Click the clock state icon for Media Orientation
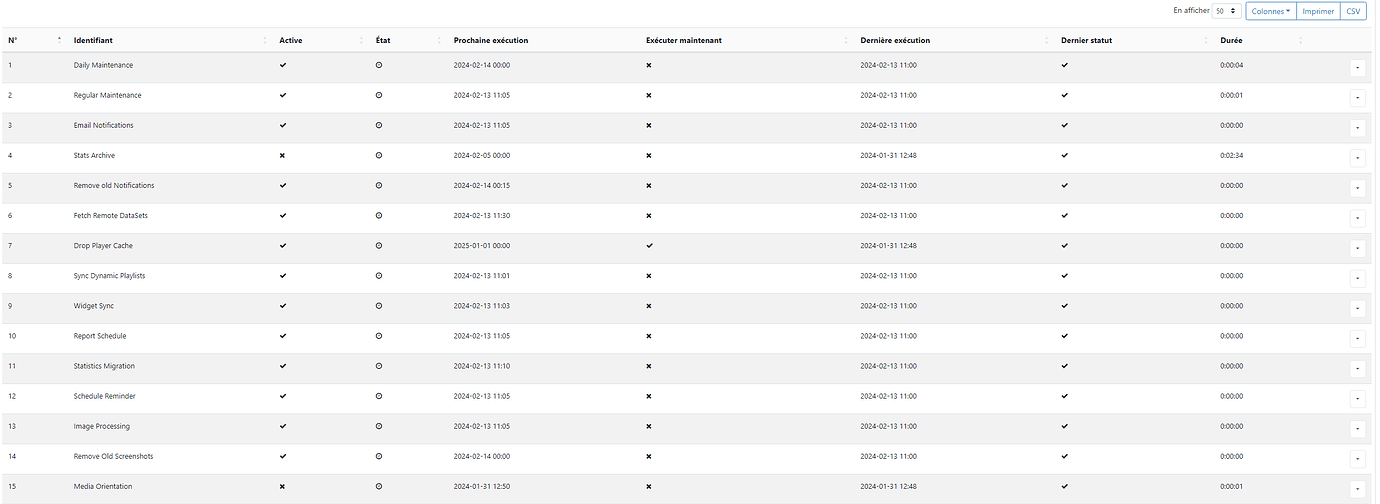 tap(379, 486)
